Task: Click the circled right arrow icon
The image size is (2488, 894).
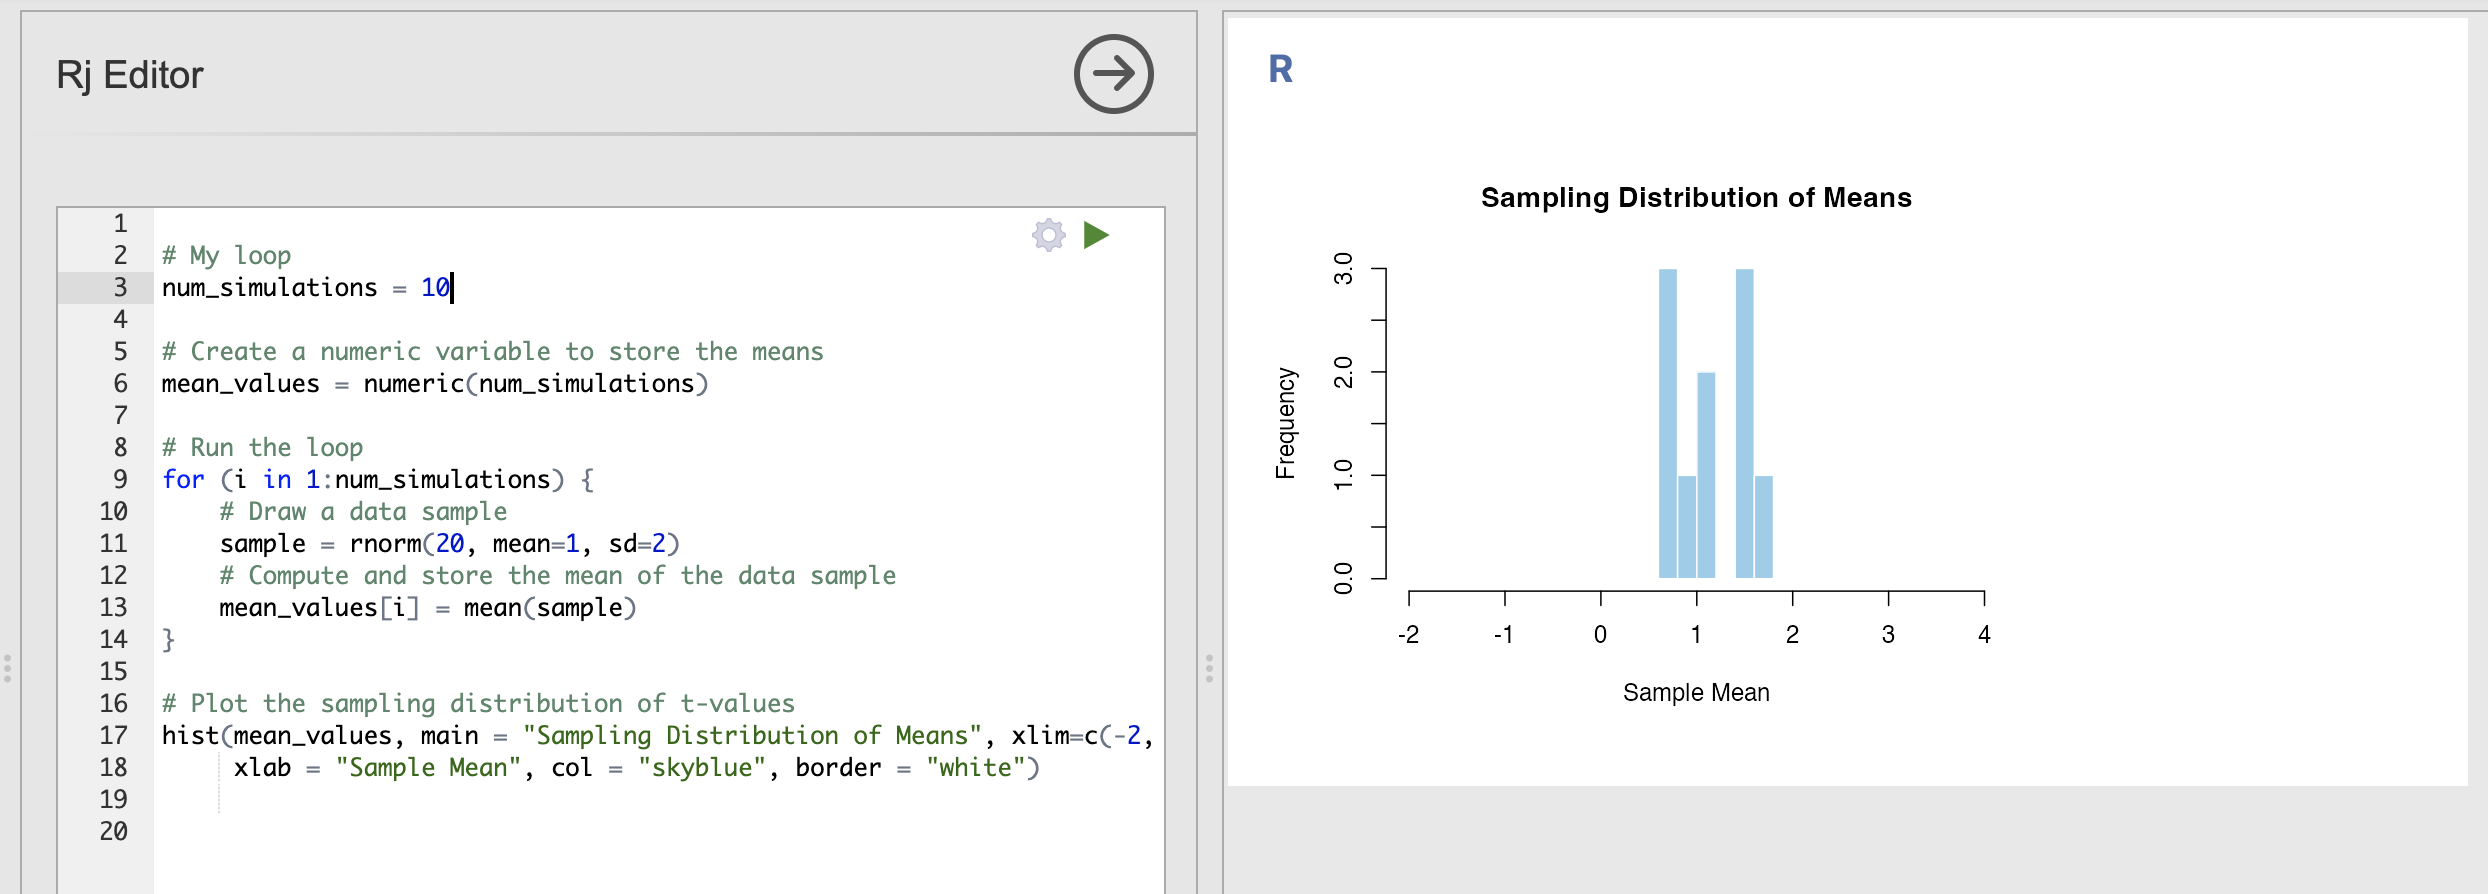Action: (1113, 74)
